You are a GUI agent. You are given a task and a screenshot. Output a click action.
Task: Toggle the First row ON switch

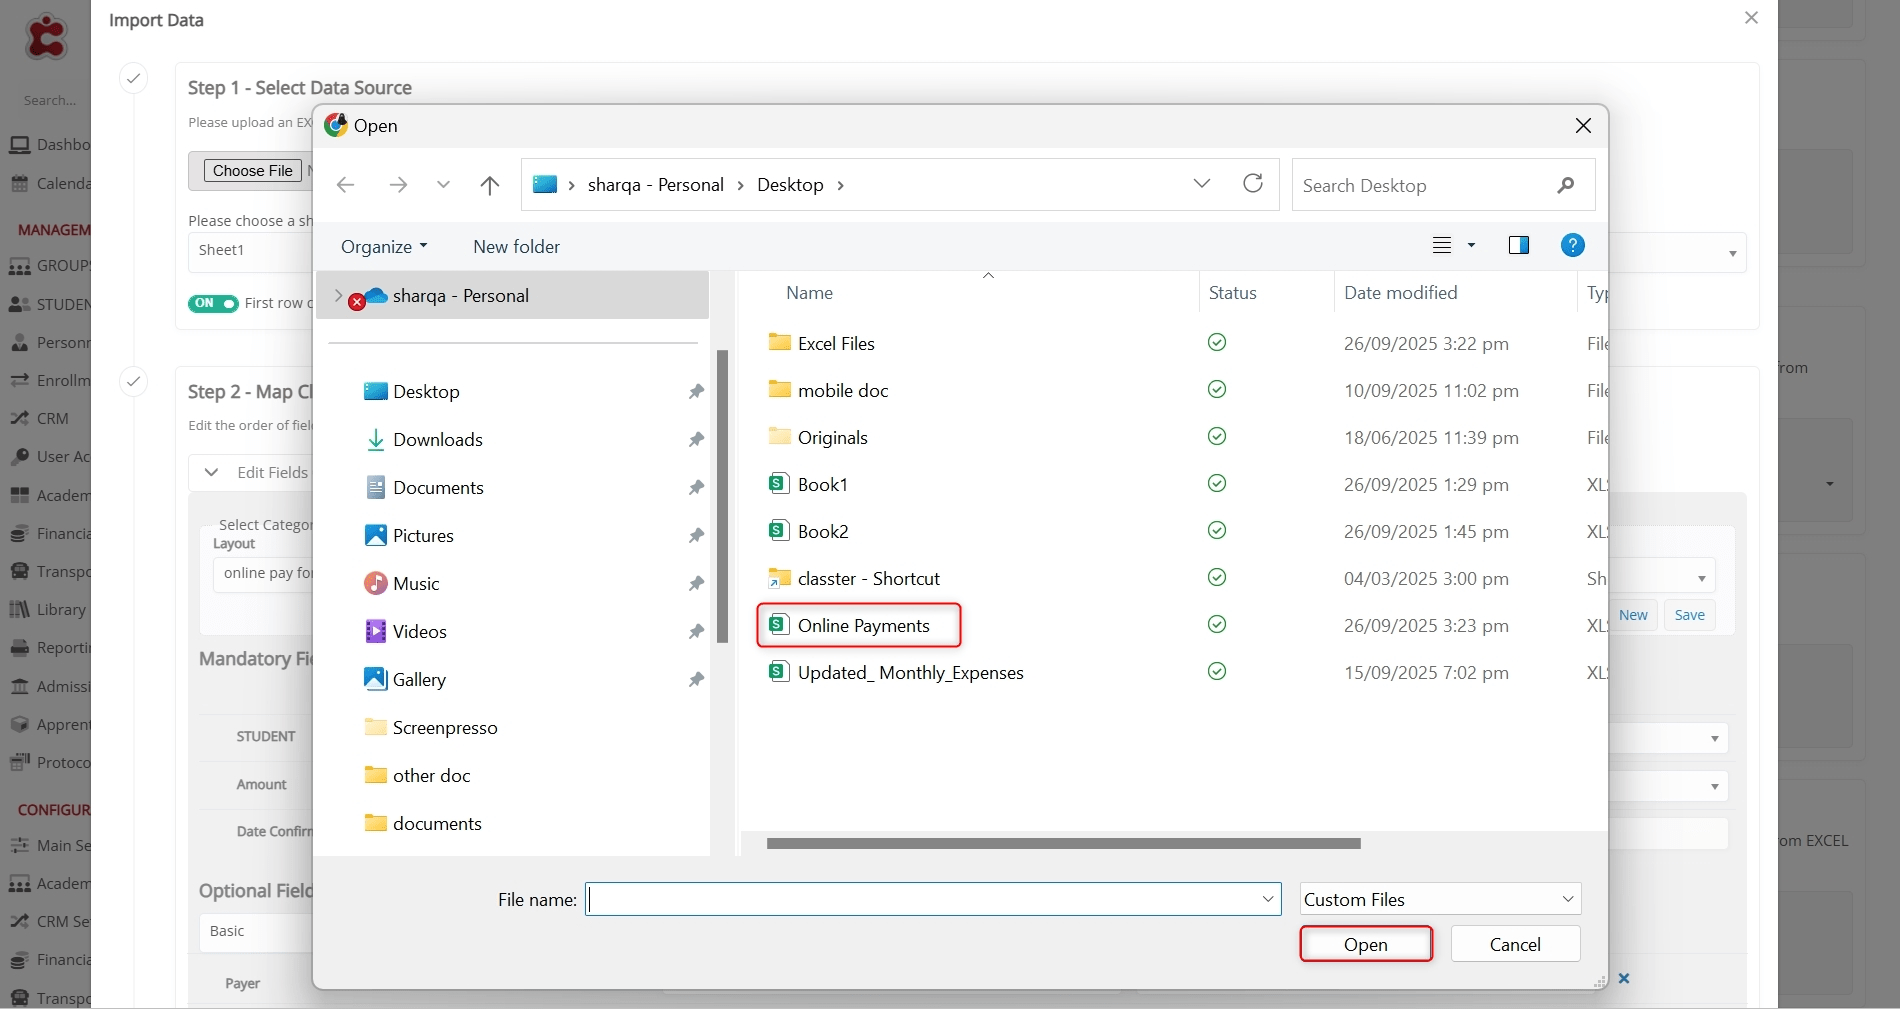(x=213, y=303)
